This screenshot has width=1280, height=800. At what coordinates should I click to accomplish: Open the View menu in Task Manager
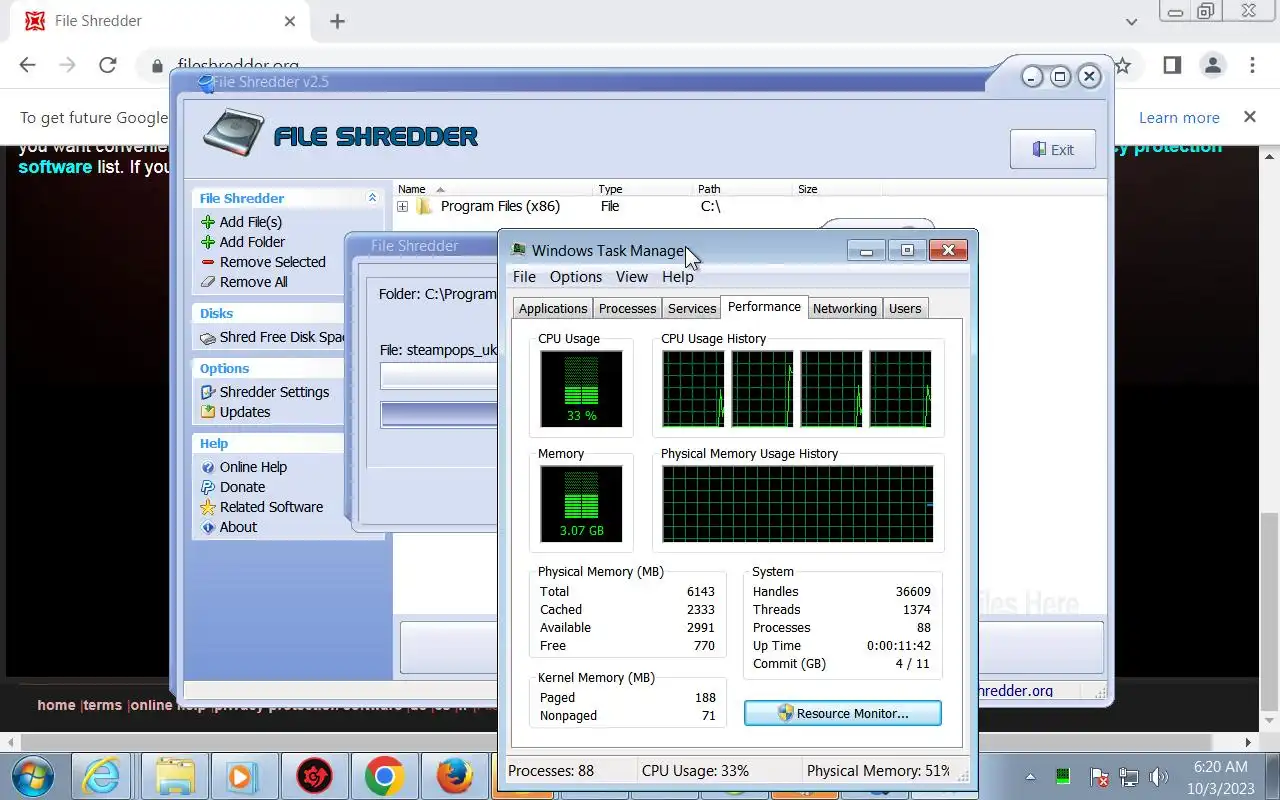632,277
